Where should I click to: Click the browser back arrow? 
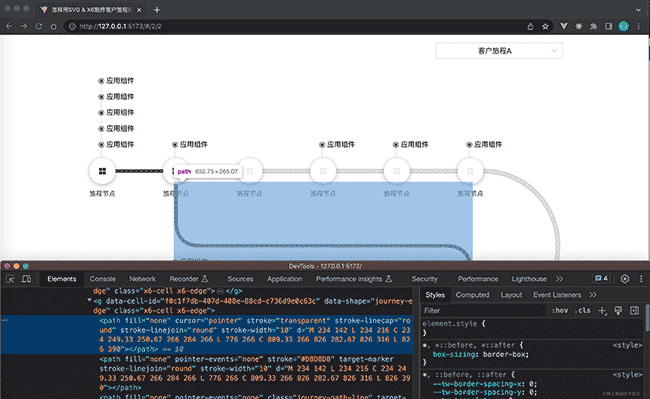pyautogui.click(x=9, y=27)
